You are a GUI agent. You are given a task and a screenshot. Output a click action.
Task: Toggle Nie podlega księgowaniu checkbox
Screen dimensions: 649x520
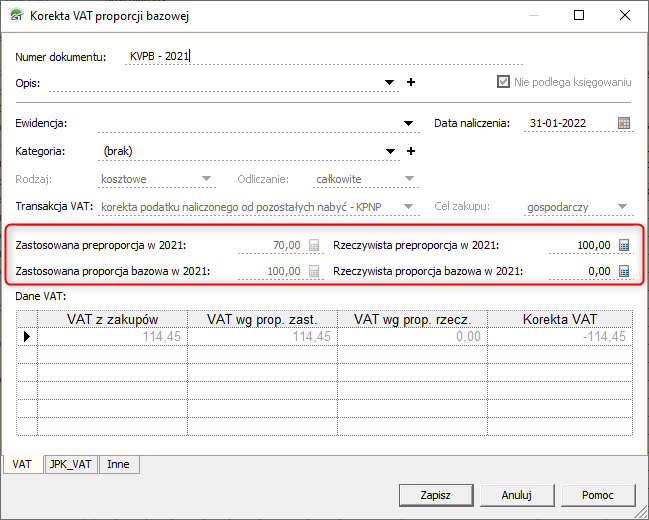click(503, 82)
